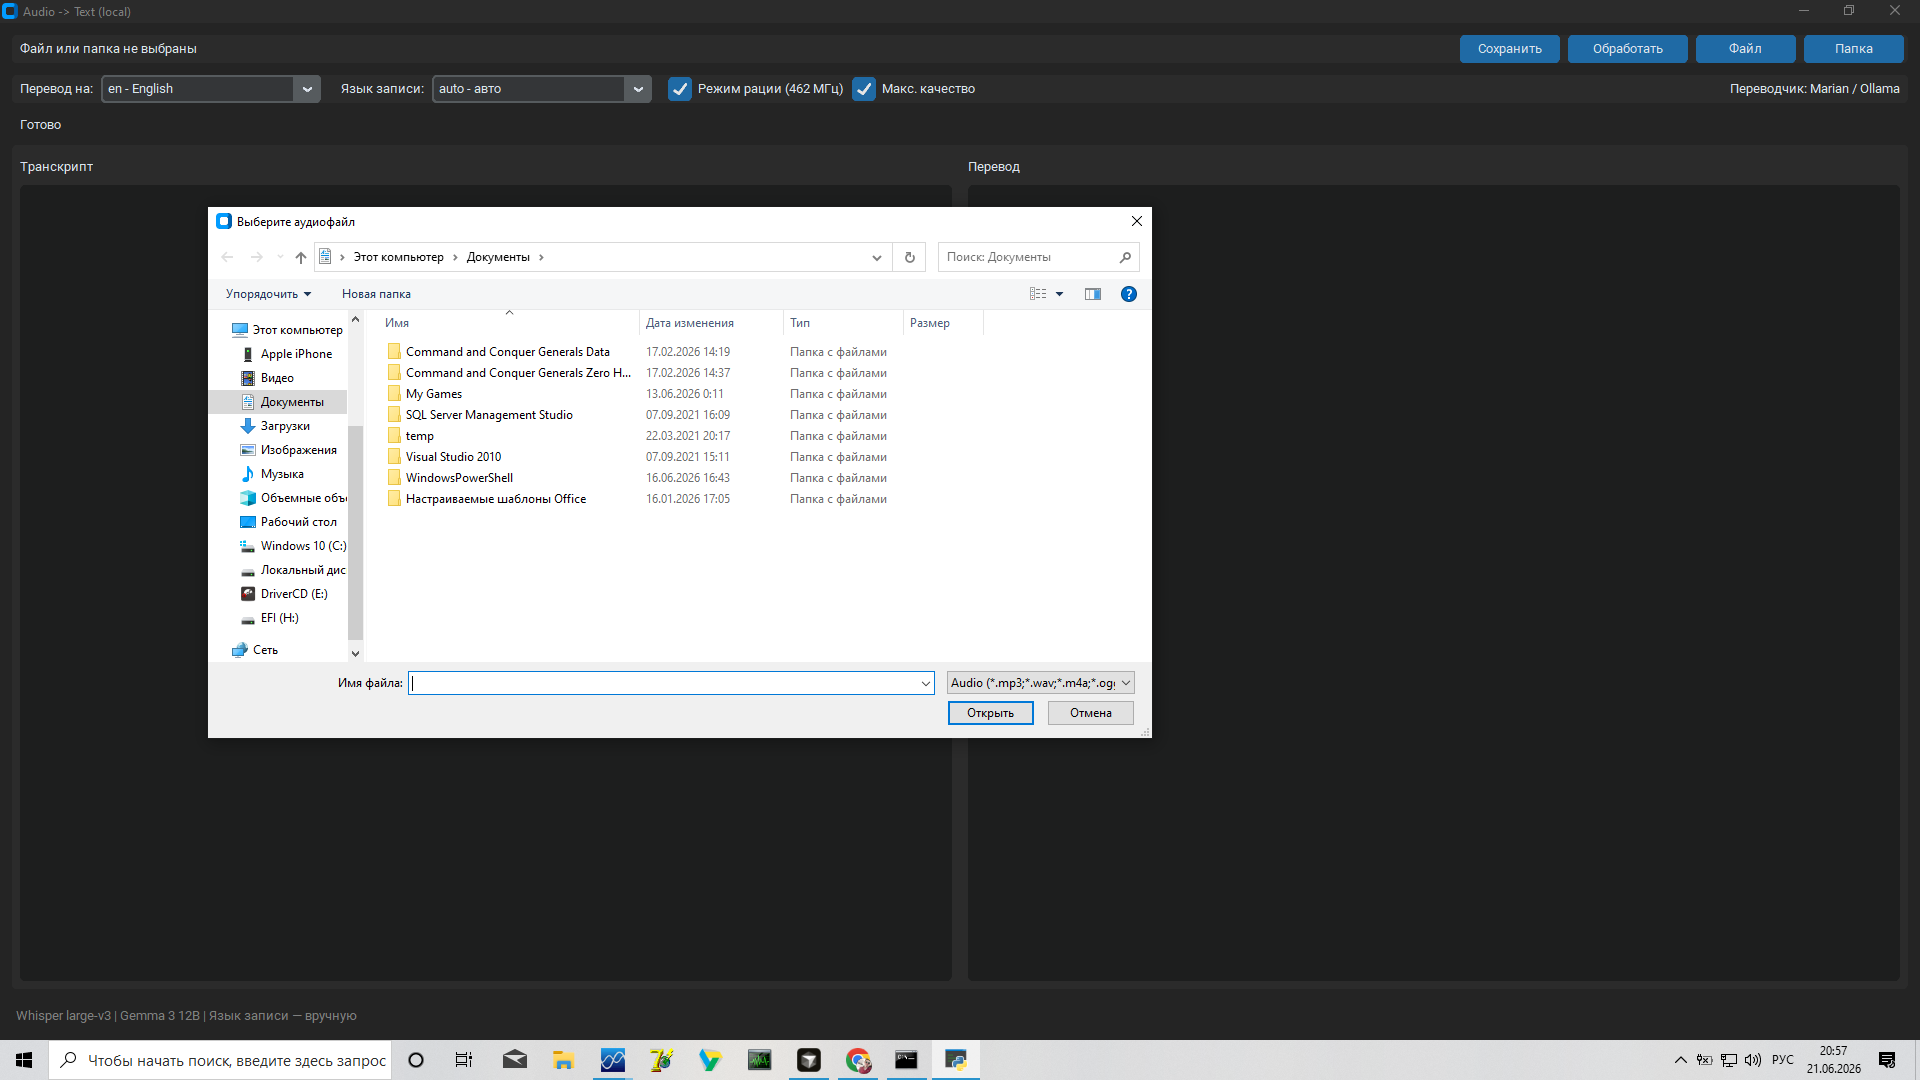This screenshot has width=1920, height=1080.
Task: Open the Язык записи dropdown
Action: 638,89
